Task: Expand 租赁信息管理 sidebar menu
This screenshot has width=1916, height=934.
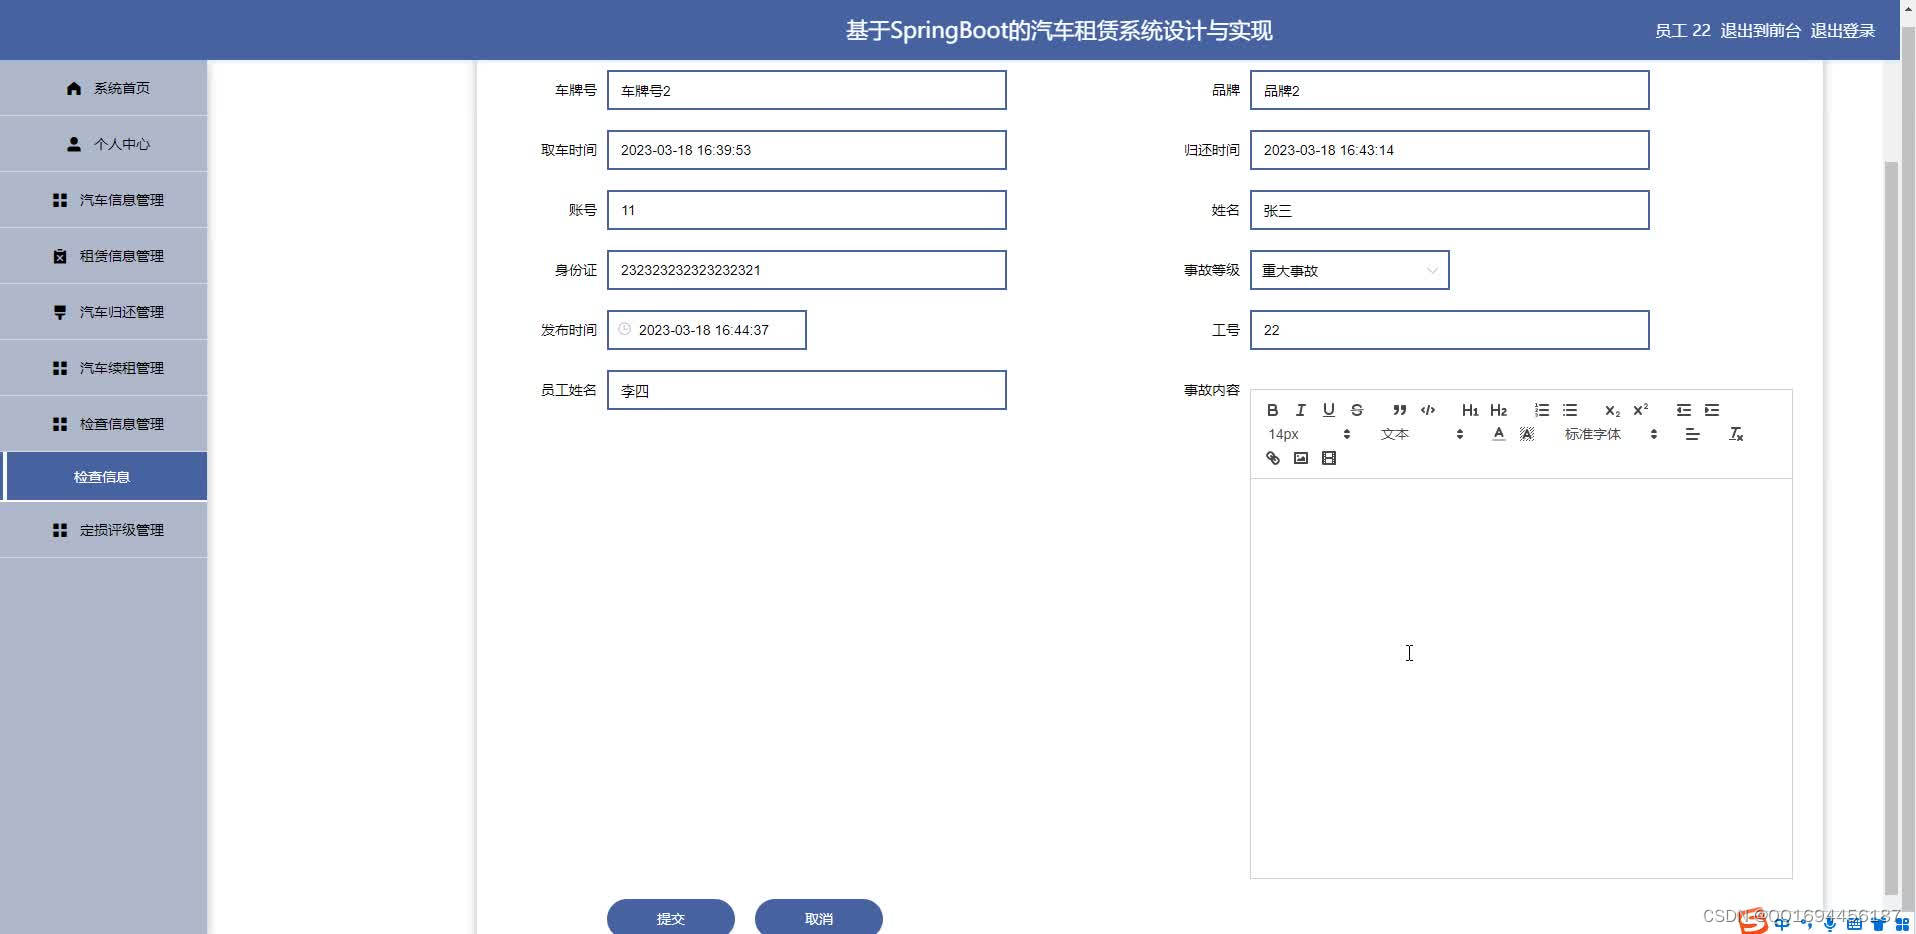Action: tap(104, 256)
